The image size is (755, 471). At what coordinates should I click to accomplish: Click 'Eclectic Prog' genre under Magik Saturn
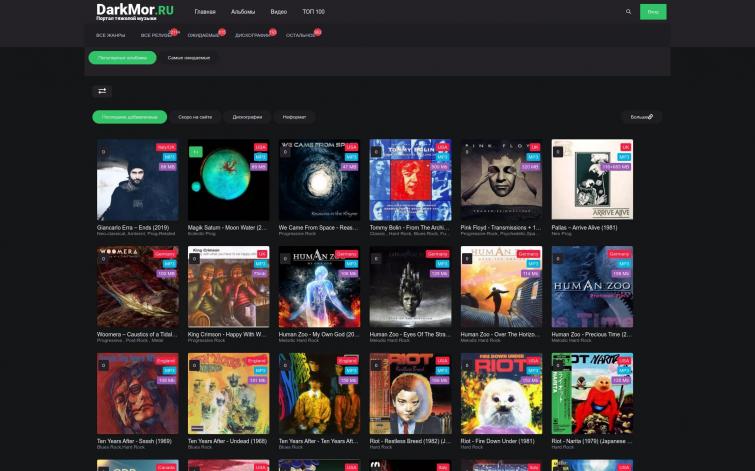(201, 234)
